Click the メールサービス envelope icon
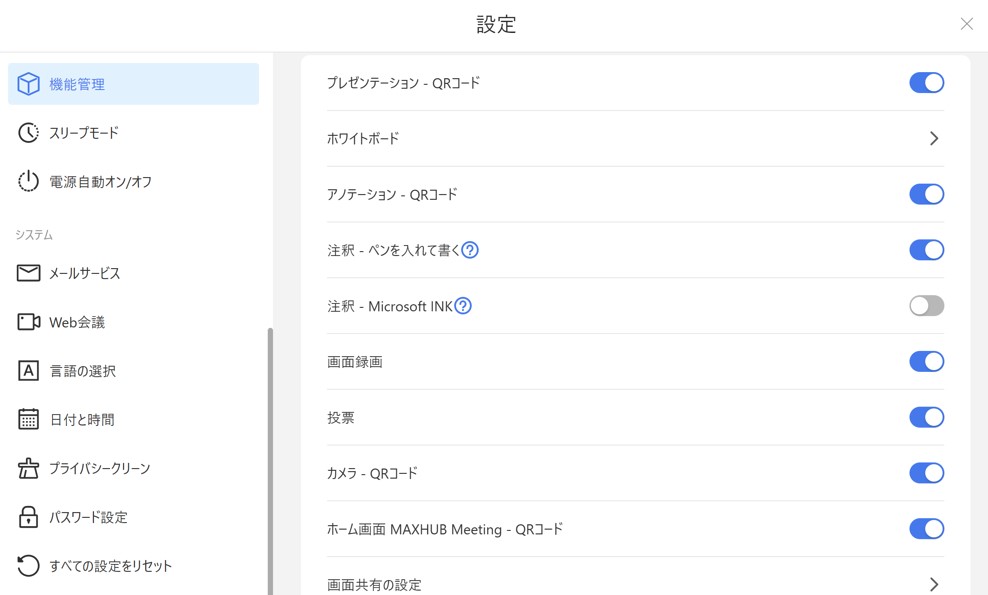Image resolution: width=988 pixels, height=595 pixels. click(29, 273)
